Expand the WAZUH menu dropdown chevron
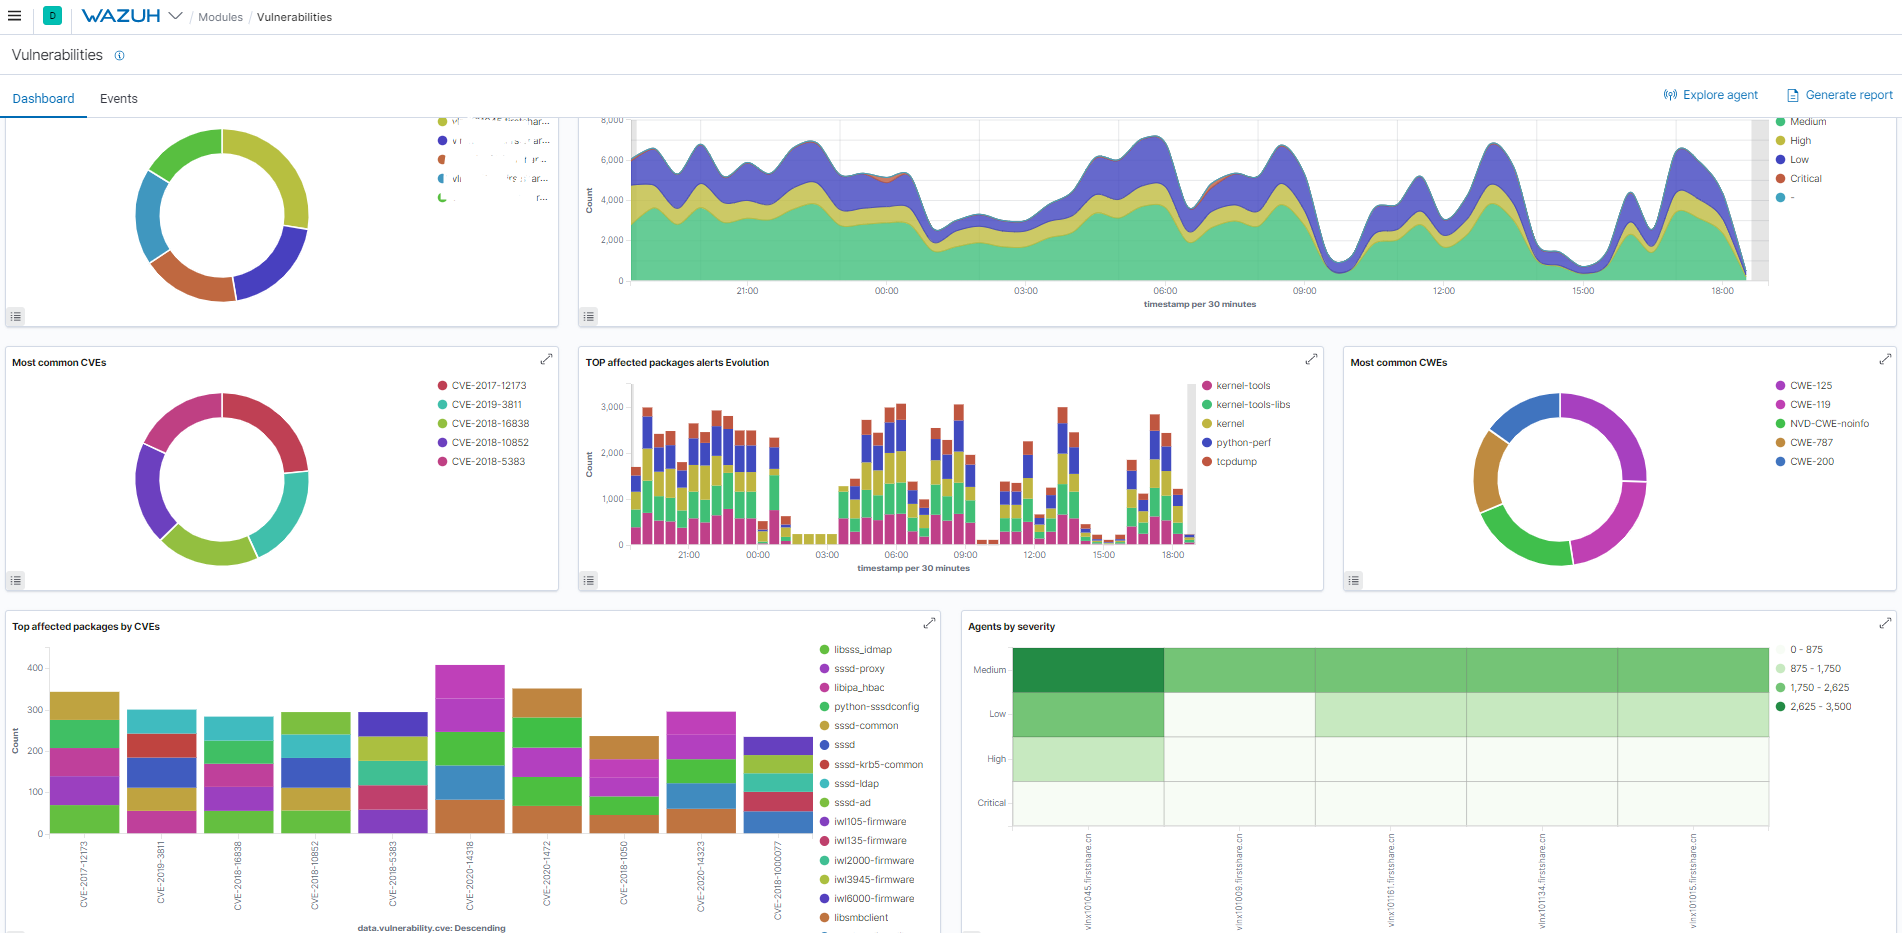This screenshot has height=933, width=1902. [x=176, y=16]
